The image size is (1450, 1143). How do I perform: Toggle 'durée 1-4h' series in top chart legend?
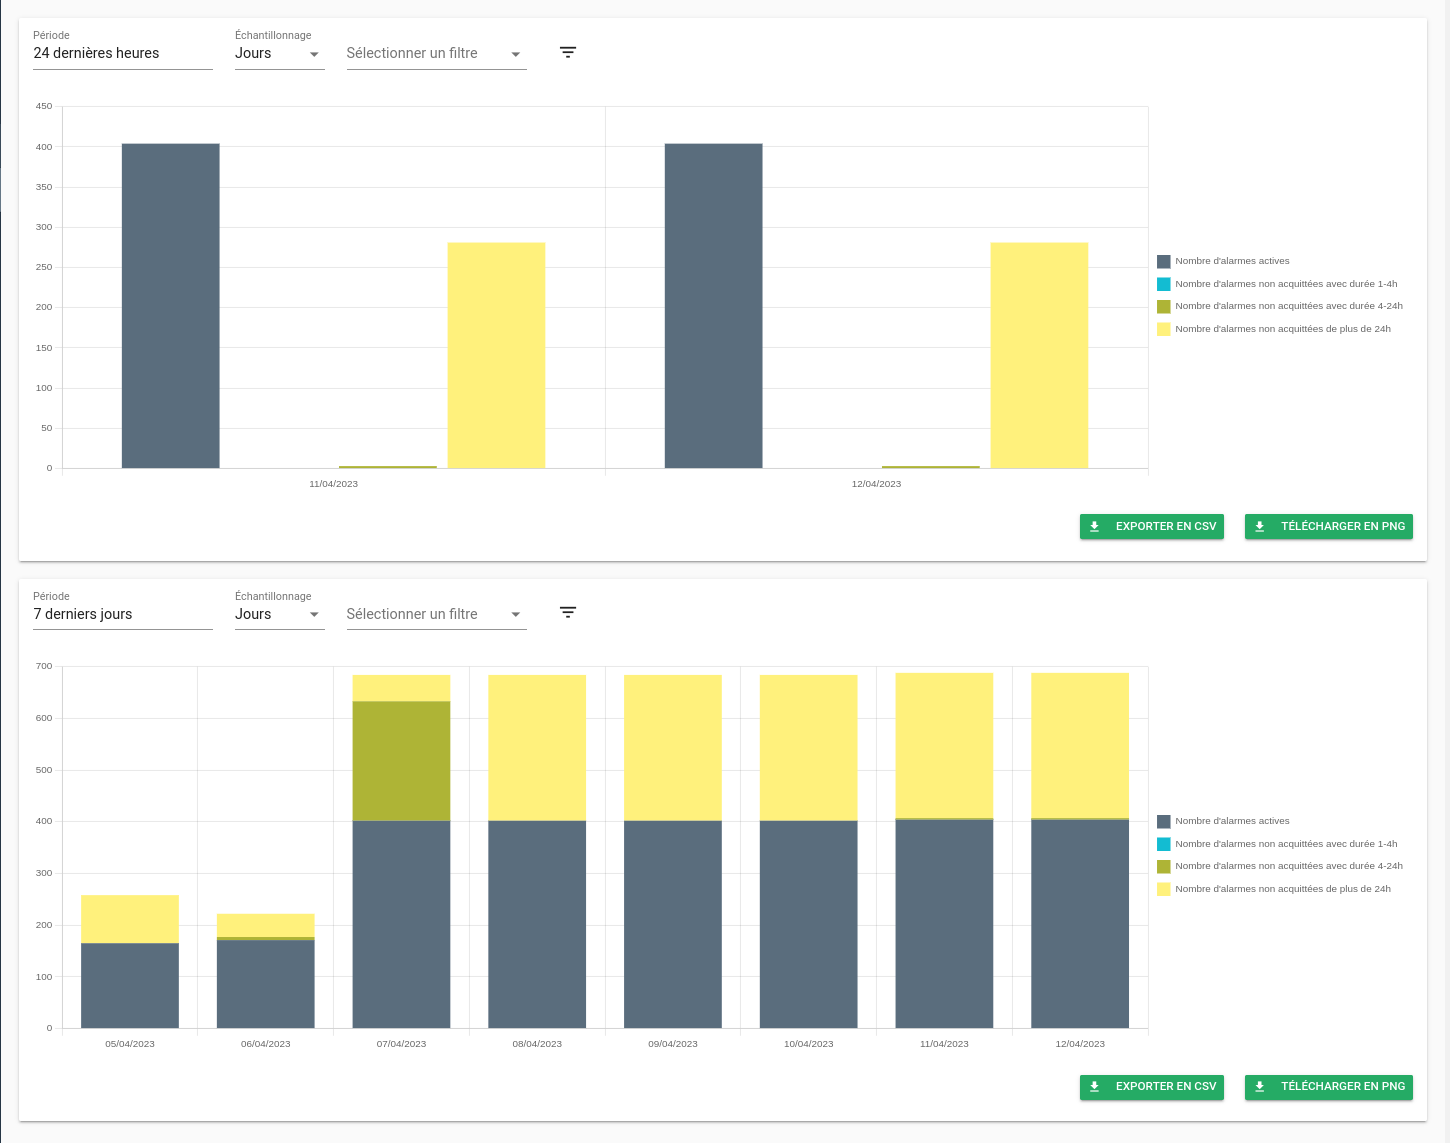pos(1286,284)
